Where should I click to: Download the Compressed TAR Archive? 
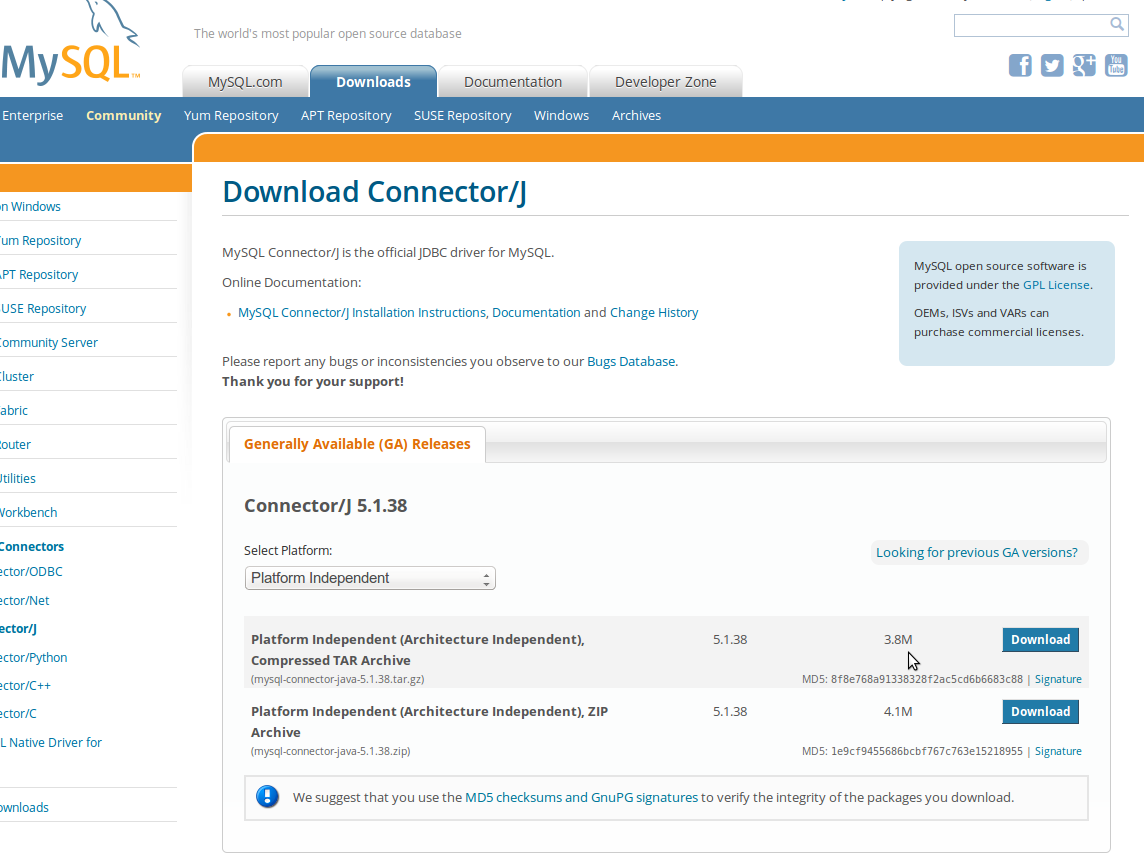click(x=1040, y=639)
